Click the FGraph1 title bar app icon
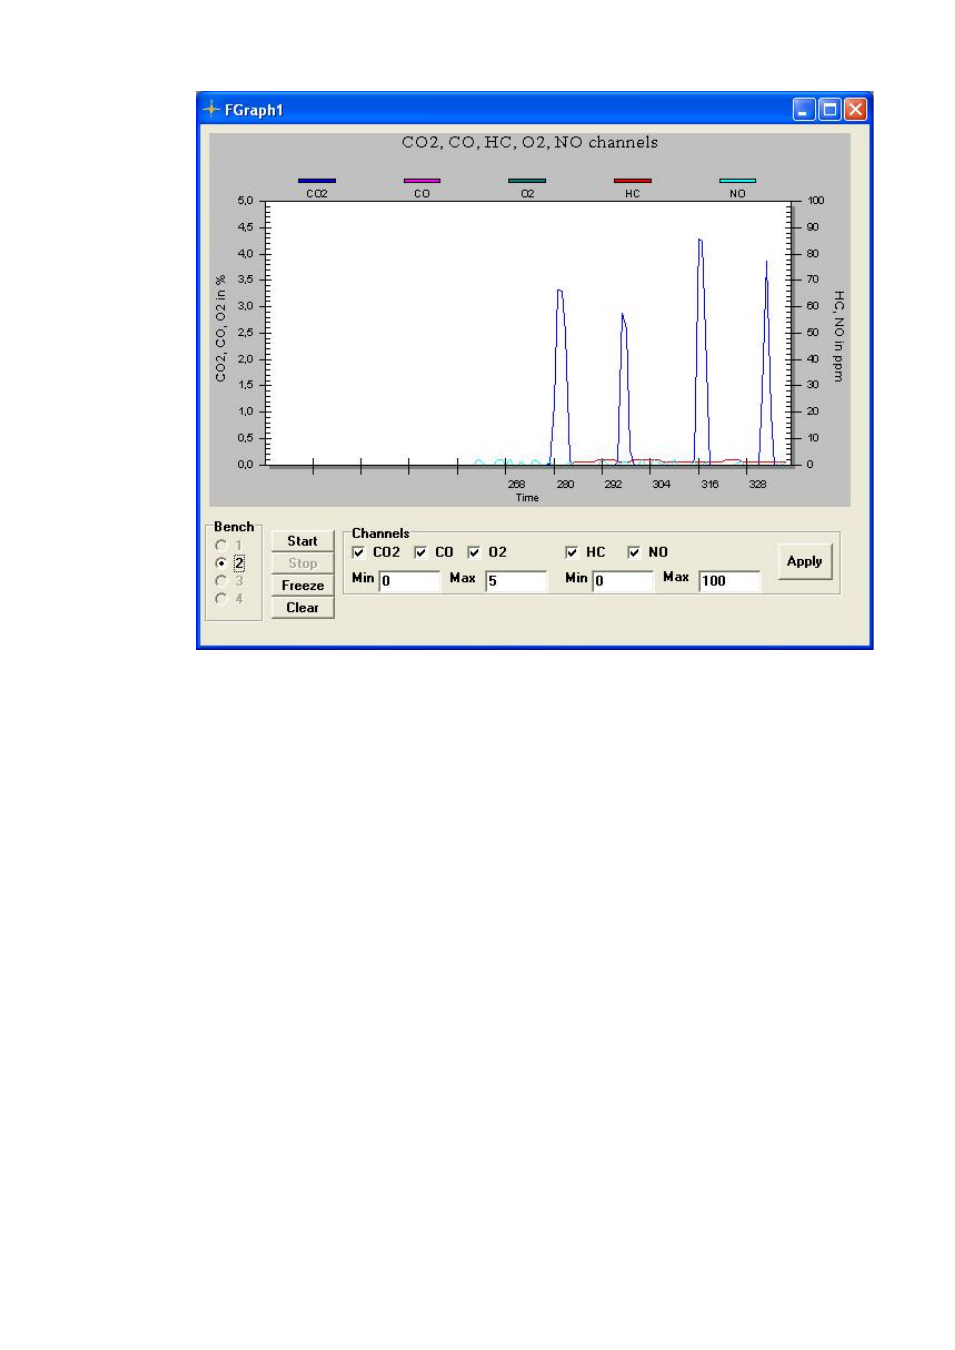 (211, 109)
